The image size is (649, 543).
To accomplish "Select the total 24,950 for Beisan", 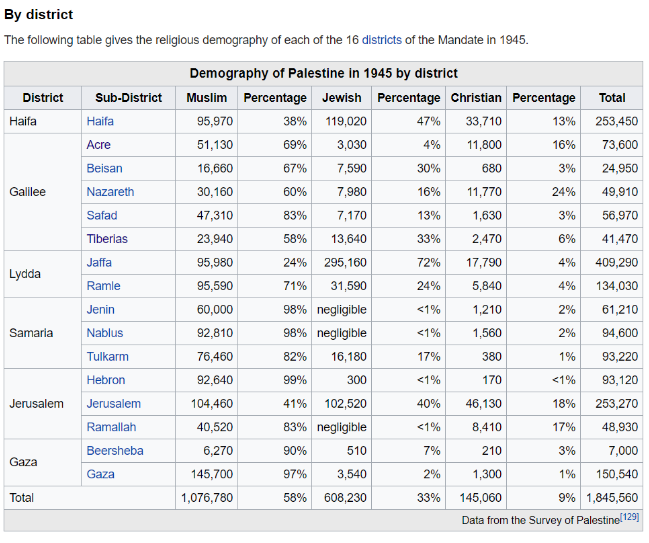I will point(620,168).
